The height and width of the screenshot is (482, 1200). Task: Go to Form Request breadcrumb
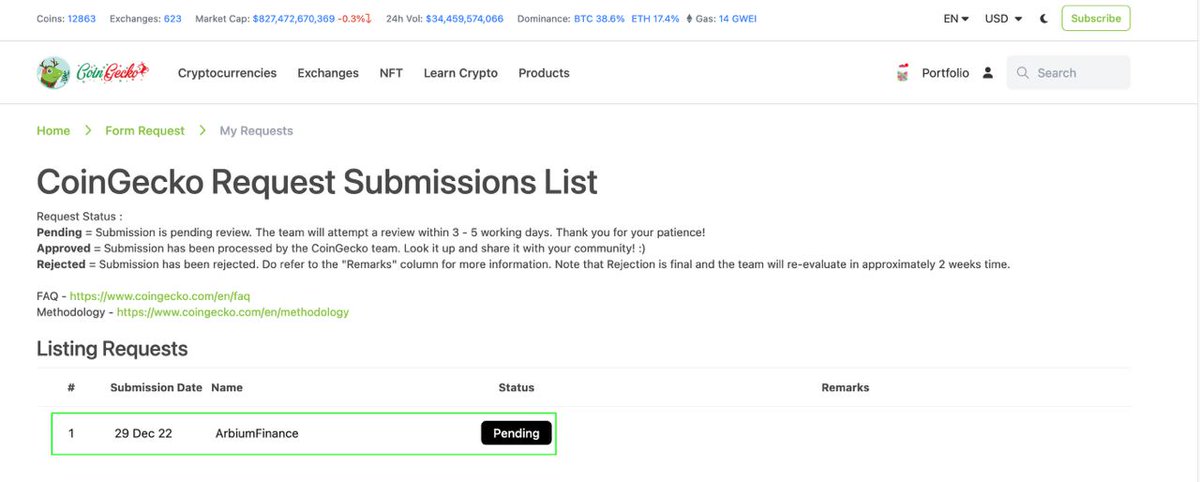tap(145, 131)
